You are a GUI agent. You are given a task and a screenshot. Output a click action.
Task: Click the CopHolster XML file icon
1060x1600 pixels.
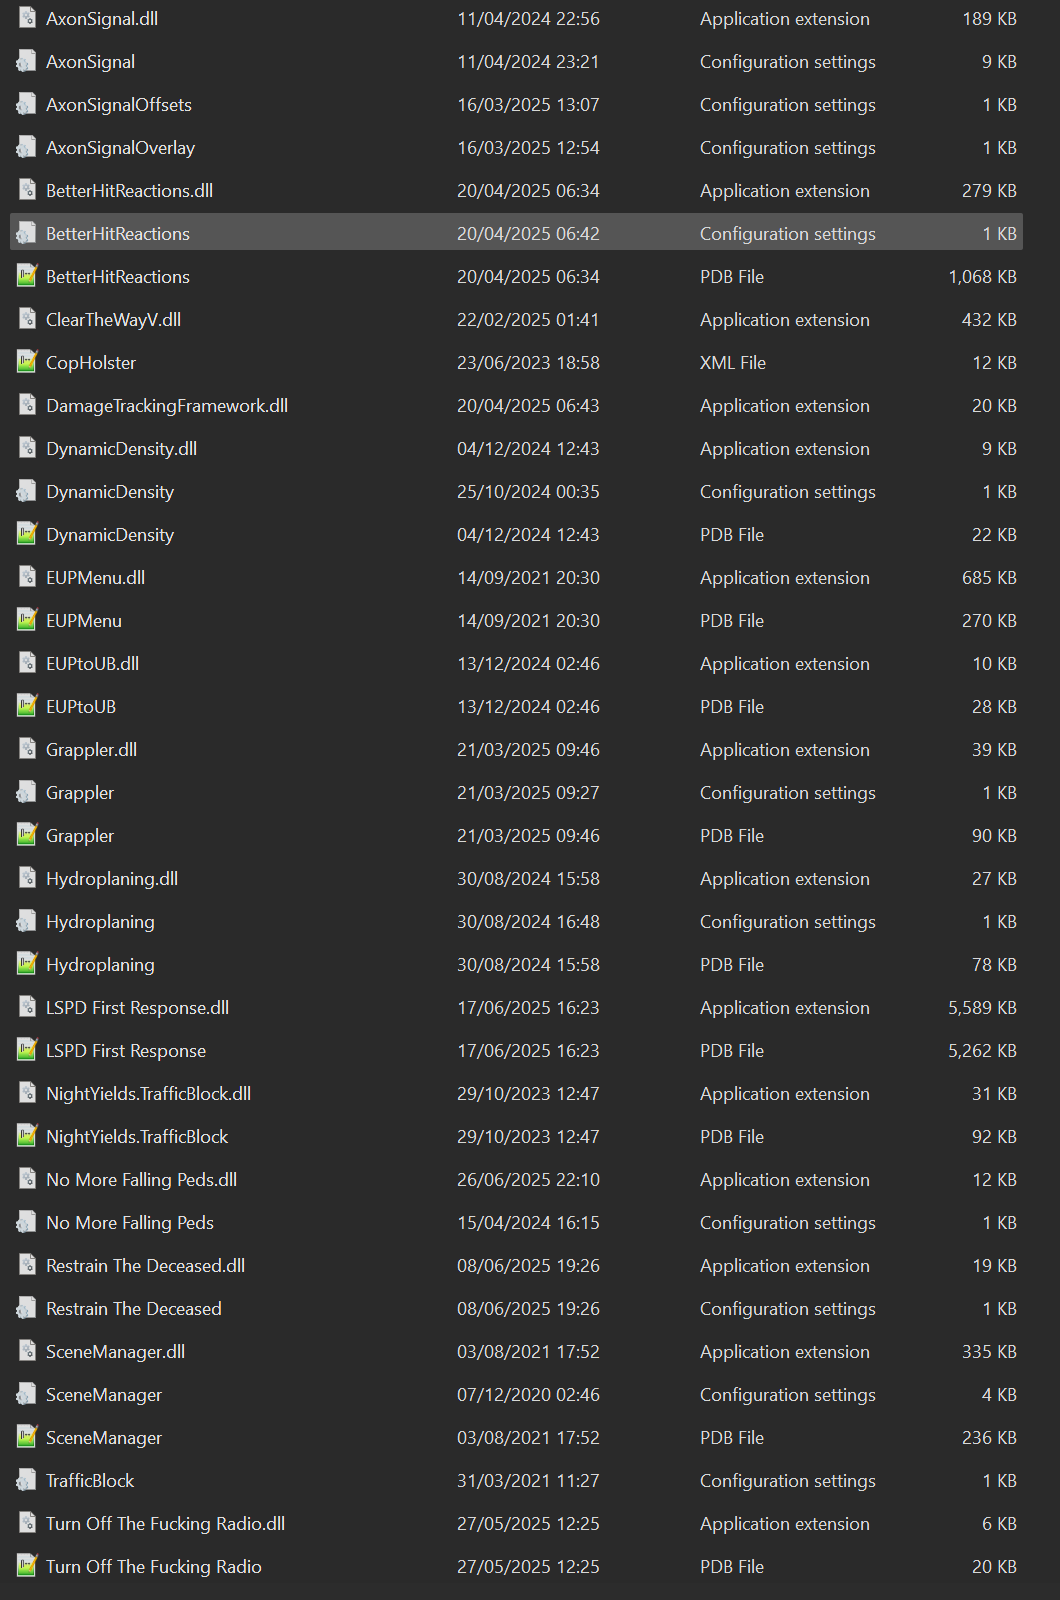(27, 363)
